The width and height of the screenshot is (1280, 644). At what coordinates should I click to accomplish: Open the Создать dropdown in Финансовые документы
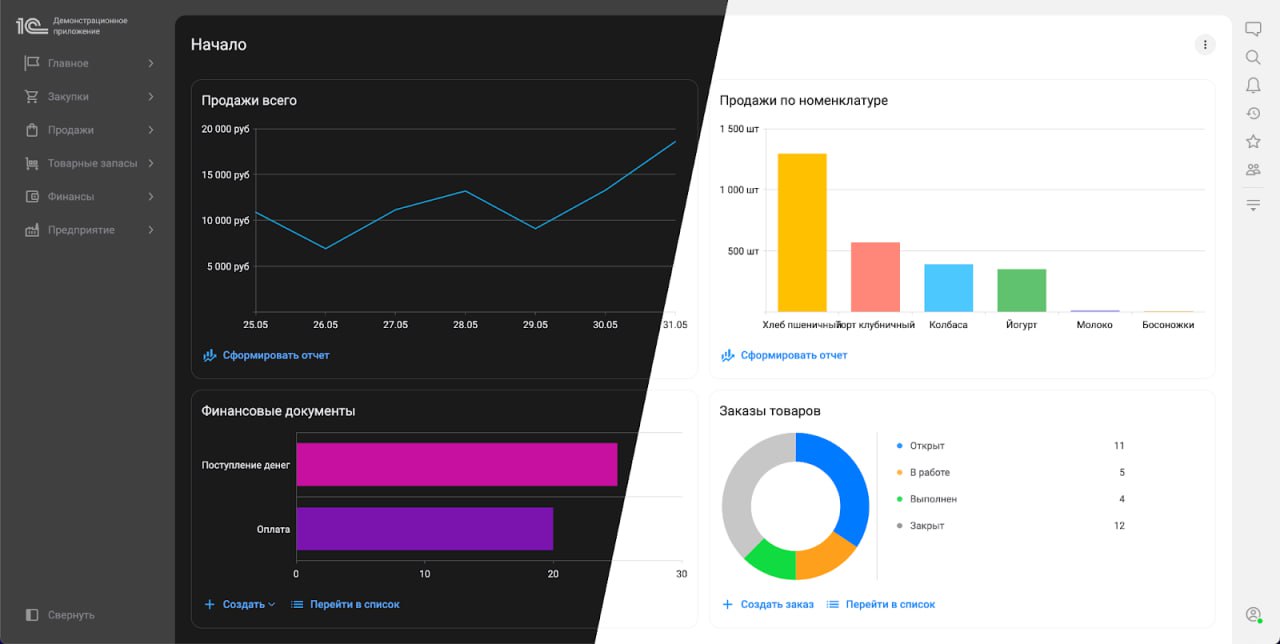[240, 604]
